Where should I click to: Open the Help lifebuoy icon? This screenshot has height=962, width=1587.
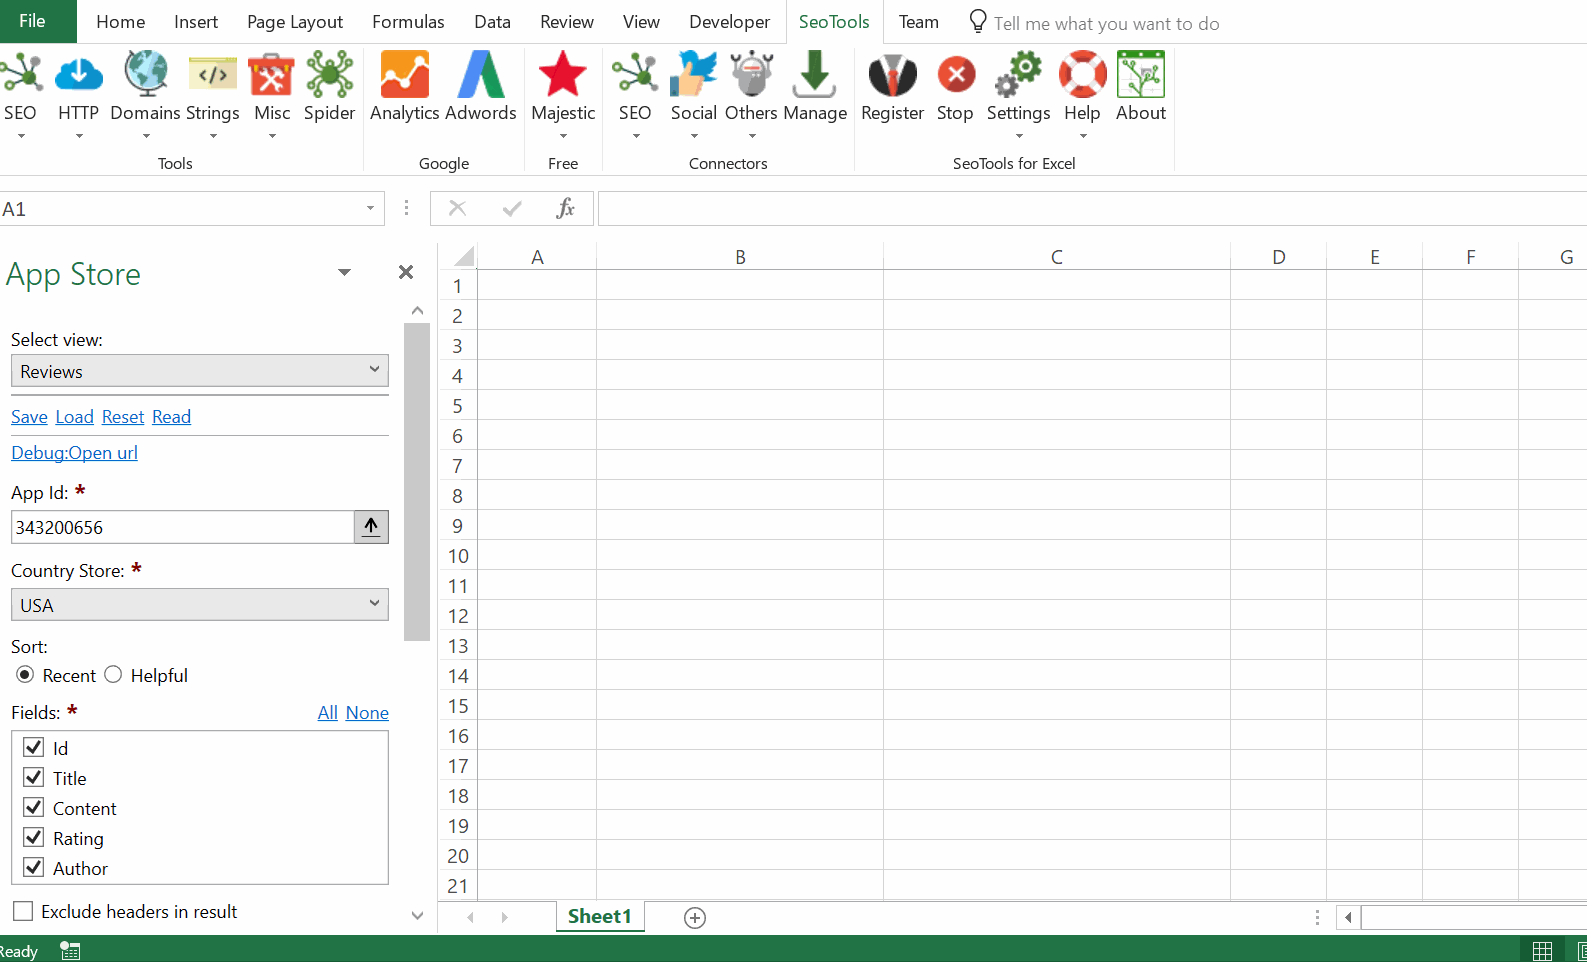(x=1083, y=75)
